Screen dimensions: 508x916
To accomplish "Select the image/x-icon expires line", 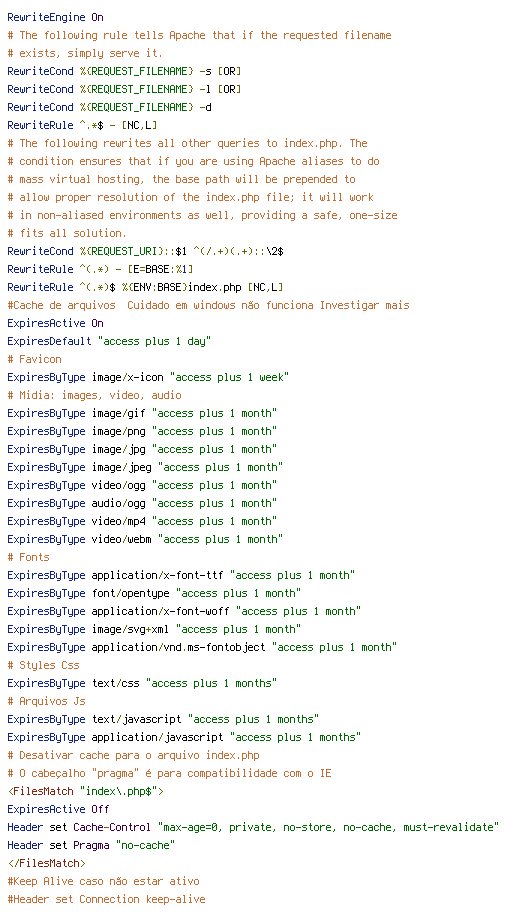I will click(148, 377).
